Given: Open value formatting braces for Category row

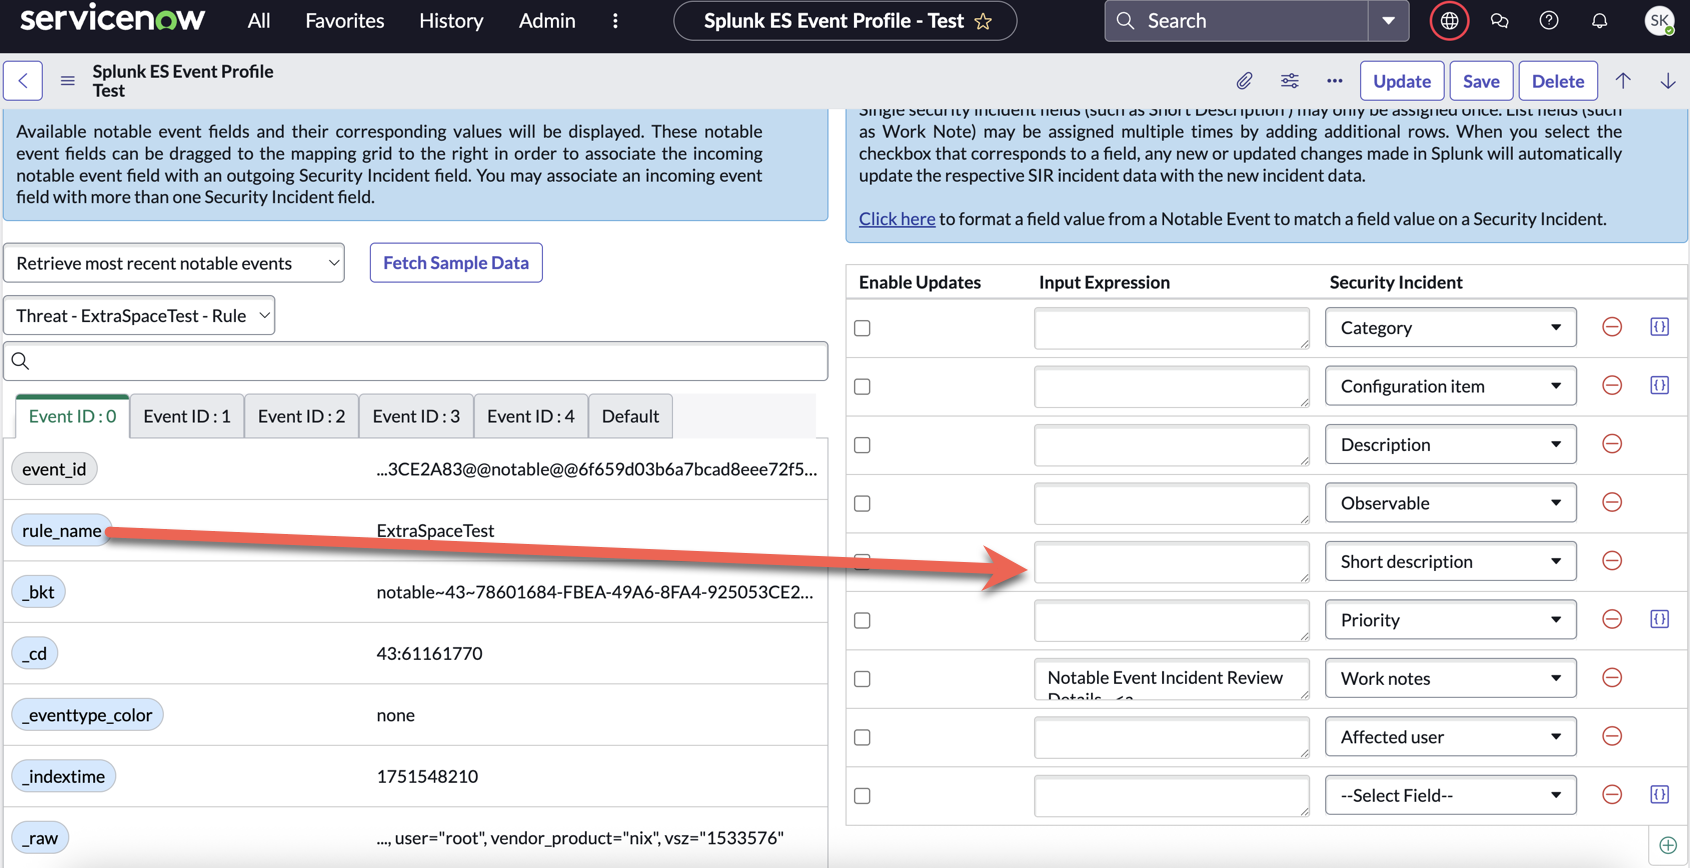Looking at the screenshot, I should click(1660, 327).
